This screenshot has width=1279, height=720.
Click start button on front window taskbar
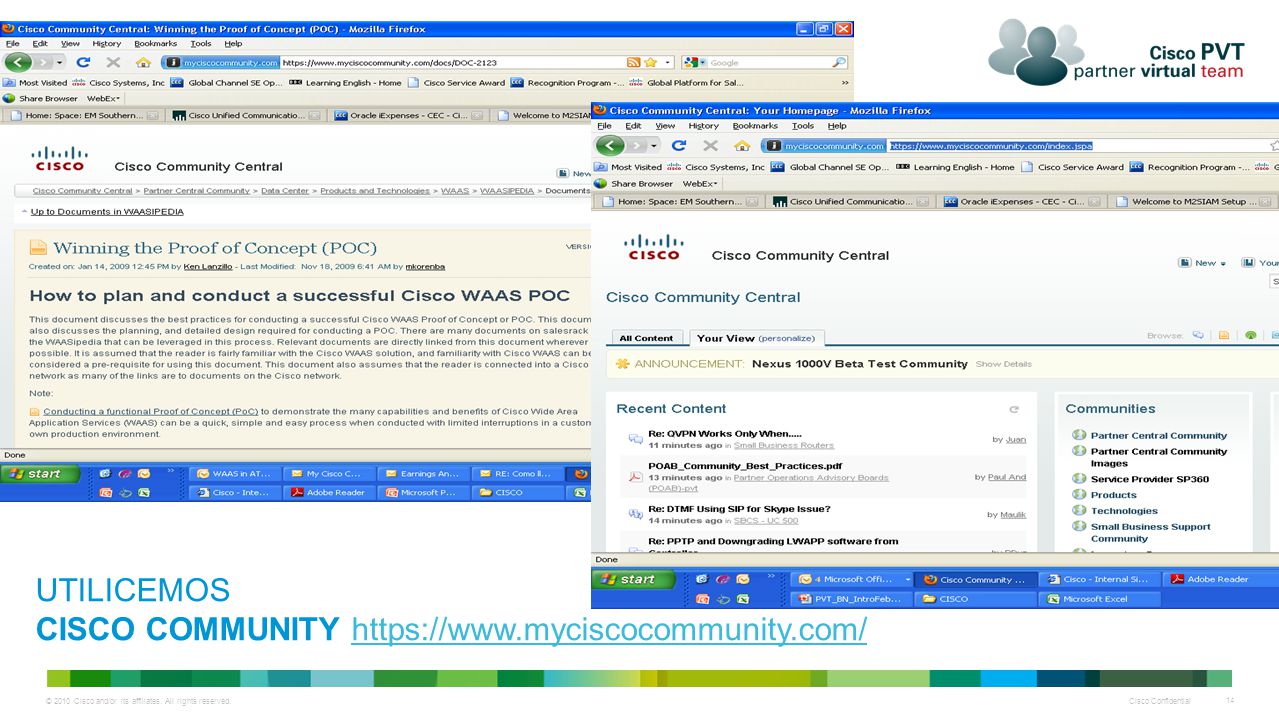point(631,579)
